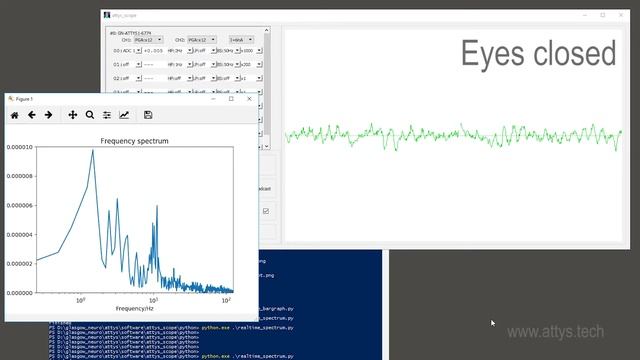Click the tallest spectrum peak in the plot
The height and width of the screenshot is (360, 640).
(93, 151)
